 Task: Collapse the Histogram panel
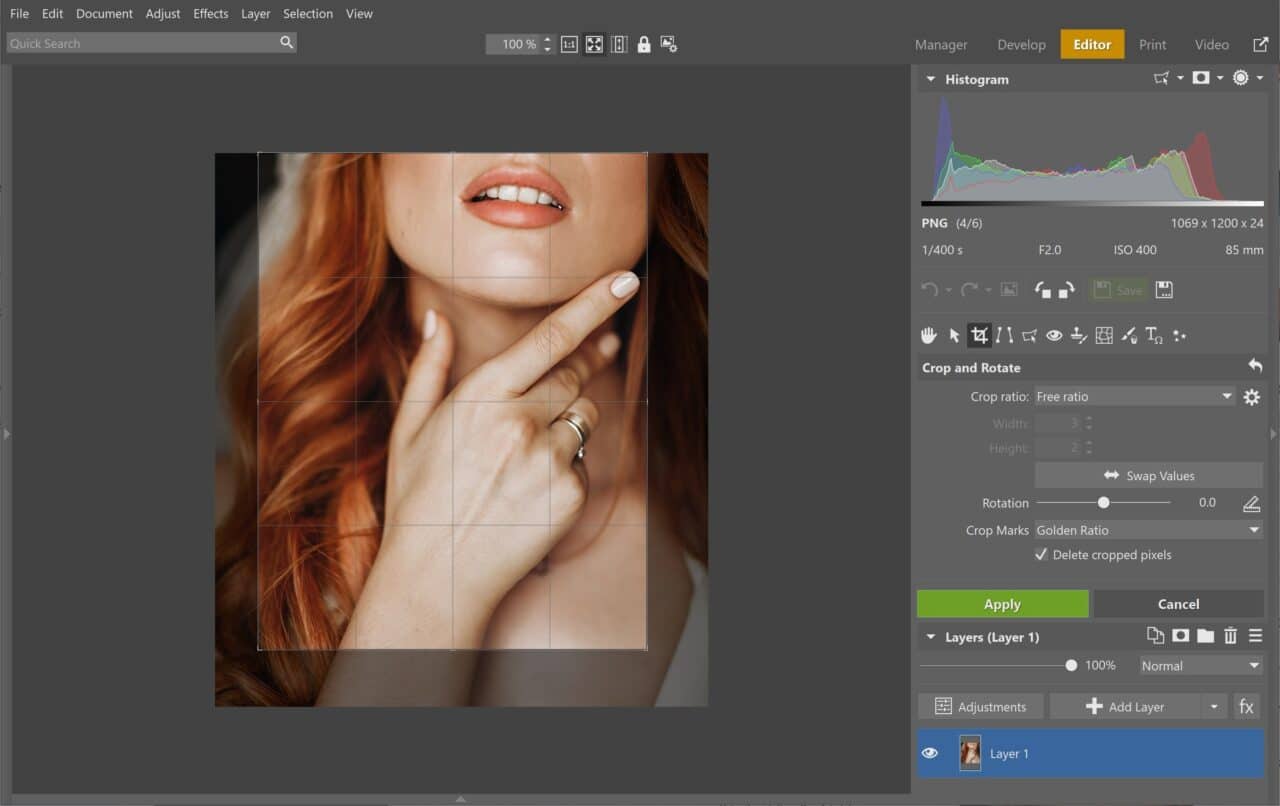pos(930,79)
